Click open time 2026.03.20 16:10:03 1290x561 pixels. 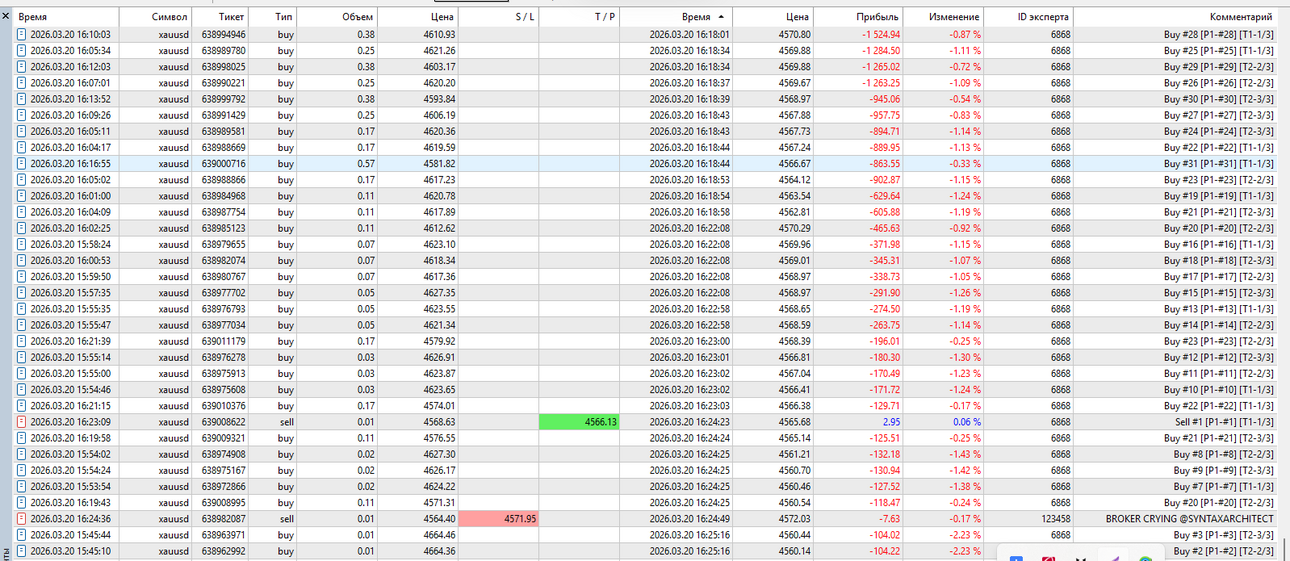(x=70, y=34)
